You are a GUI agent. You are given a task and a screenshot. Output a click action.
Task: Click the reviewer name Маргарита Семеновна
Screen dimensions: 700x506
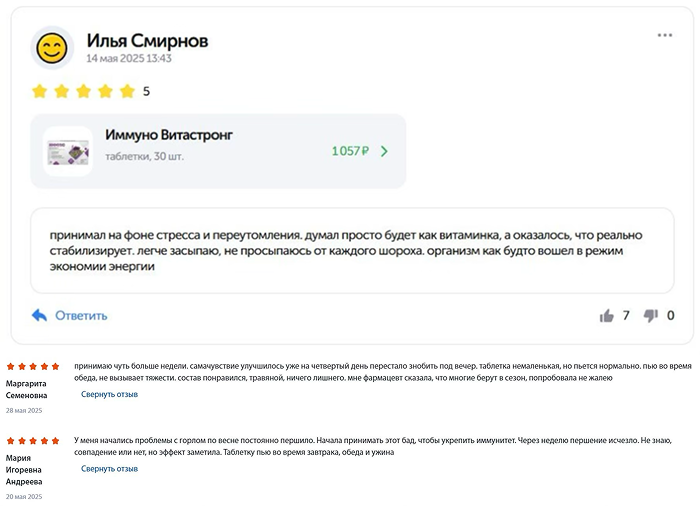click(x=32, y=389)
